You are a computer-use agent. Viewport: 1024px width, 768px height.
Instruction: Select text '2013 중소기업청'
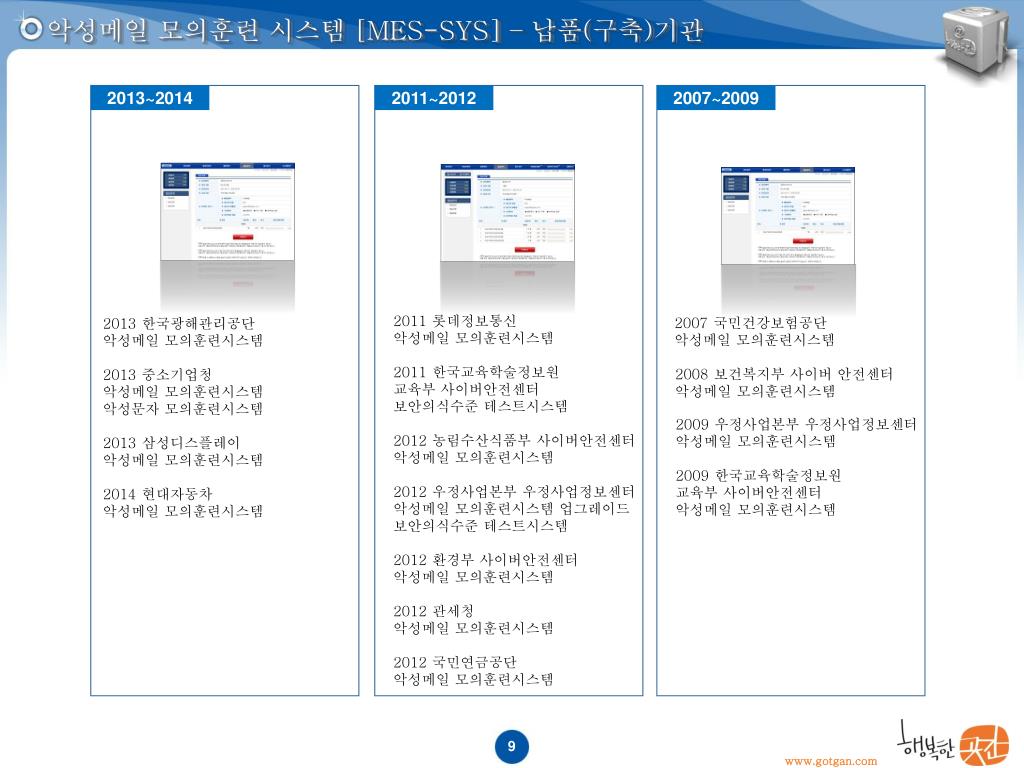pyautogui.click(x=157, y=374)
